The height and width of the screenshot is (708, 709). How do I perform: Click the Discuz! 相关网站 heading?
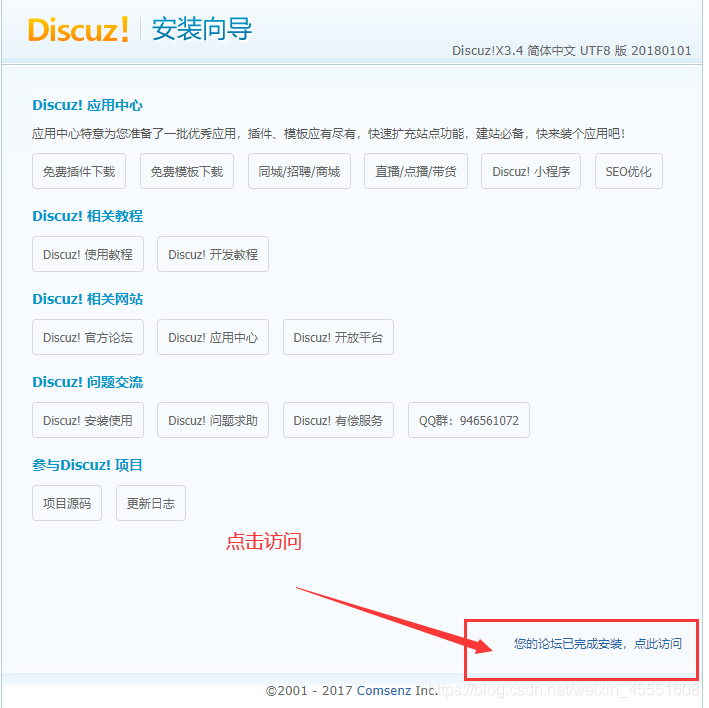[87, 299]
